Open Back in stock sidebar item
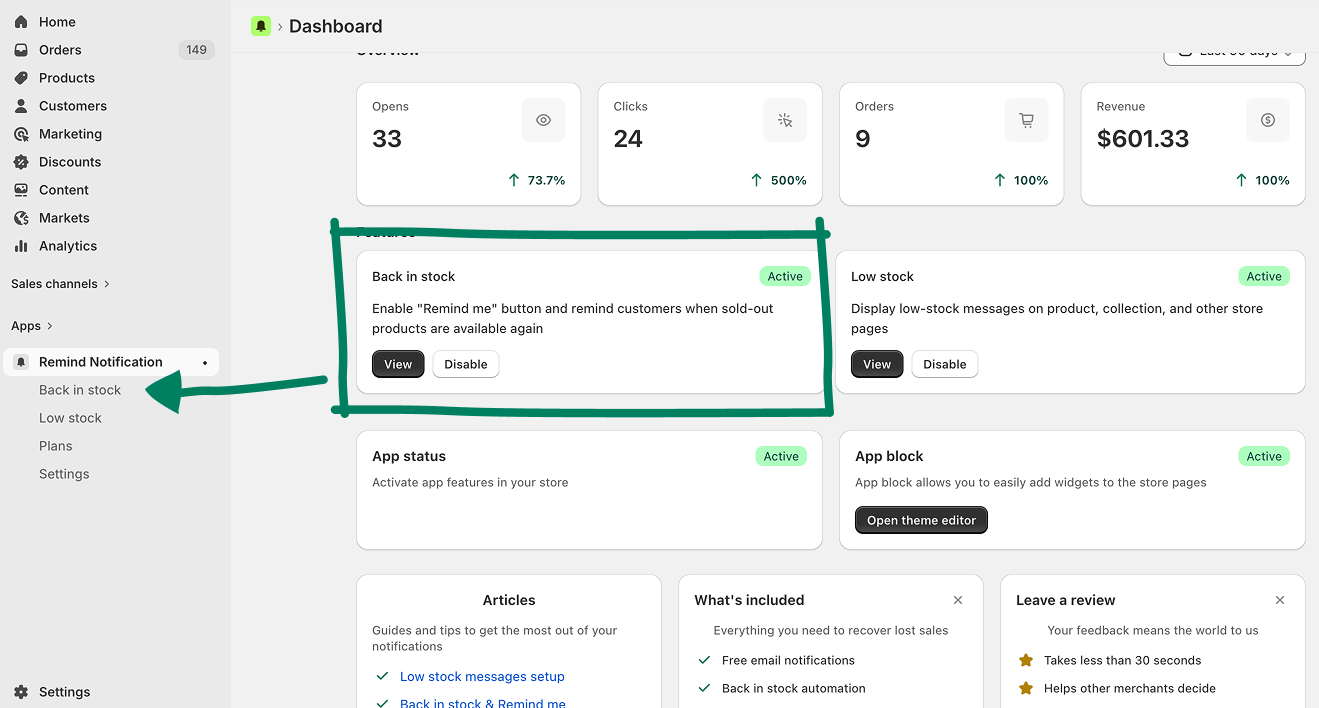Screen dimensions: 1319x708 coord(80,390)
